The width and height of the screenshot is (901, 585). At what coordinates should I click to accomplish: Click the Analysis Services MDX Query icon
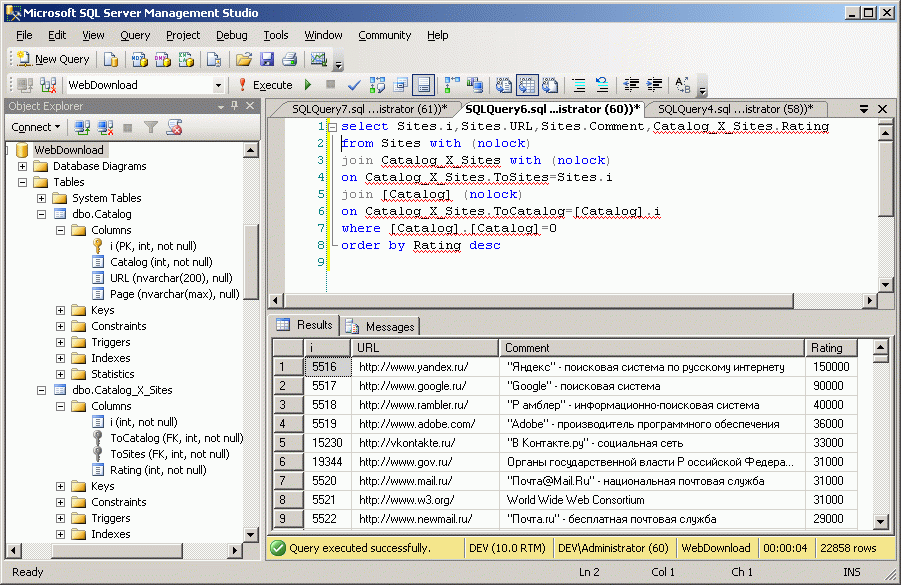coord(139,59)
